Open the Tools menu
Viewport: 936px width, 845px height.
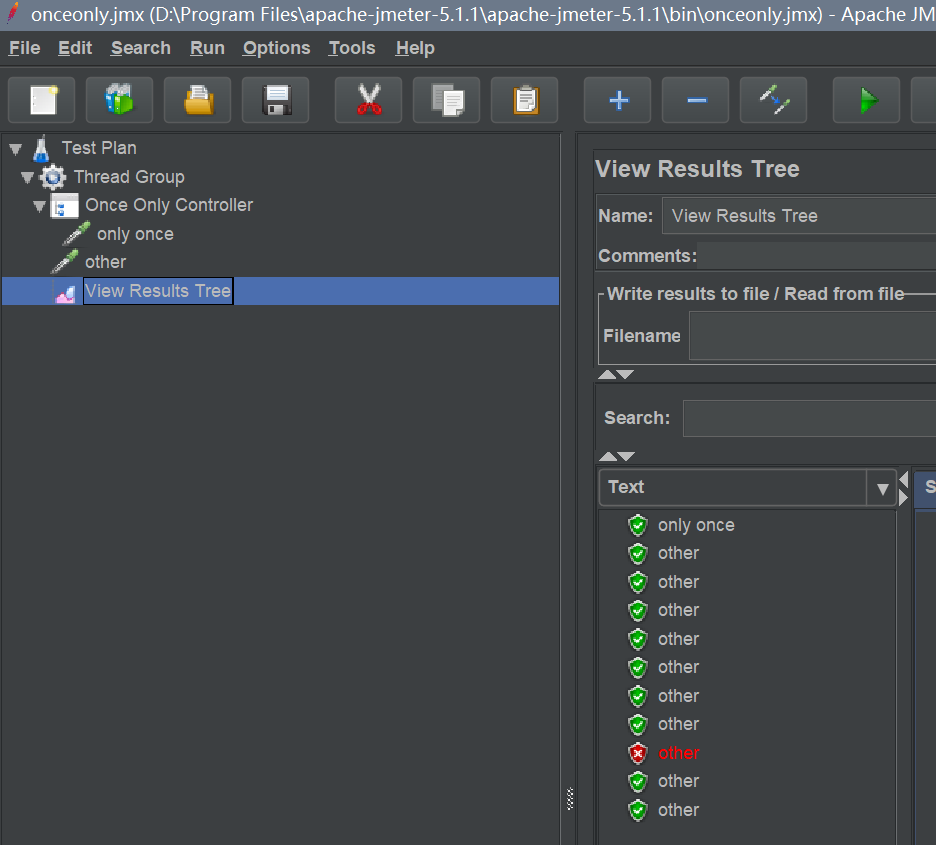click(352, 48)
